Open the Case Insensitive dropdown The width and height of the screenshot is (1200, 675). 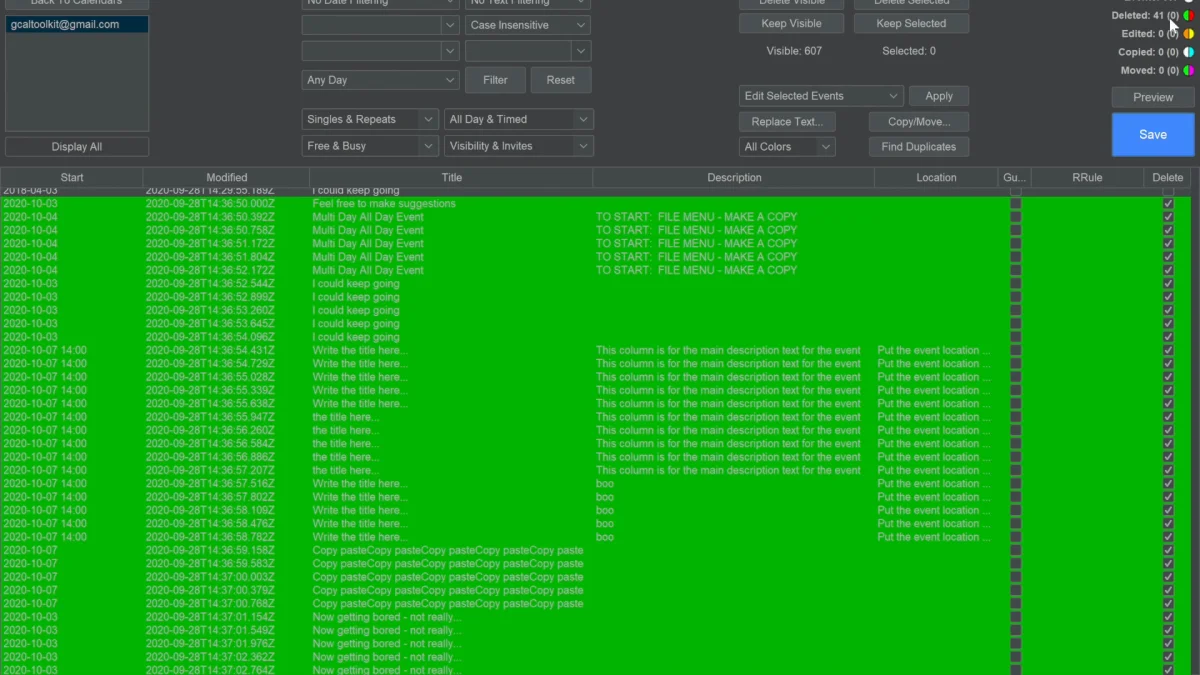pyautogui.click(x=528, y=25)
